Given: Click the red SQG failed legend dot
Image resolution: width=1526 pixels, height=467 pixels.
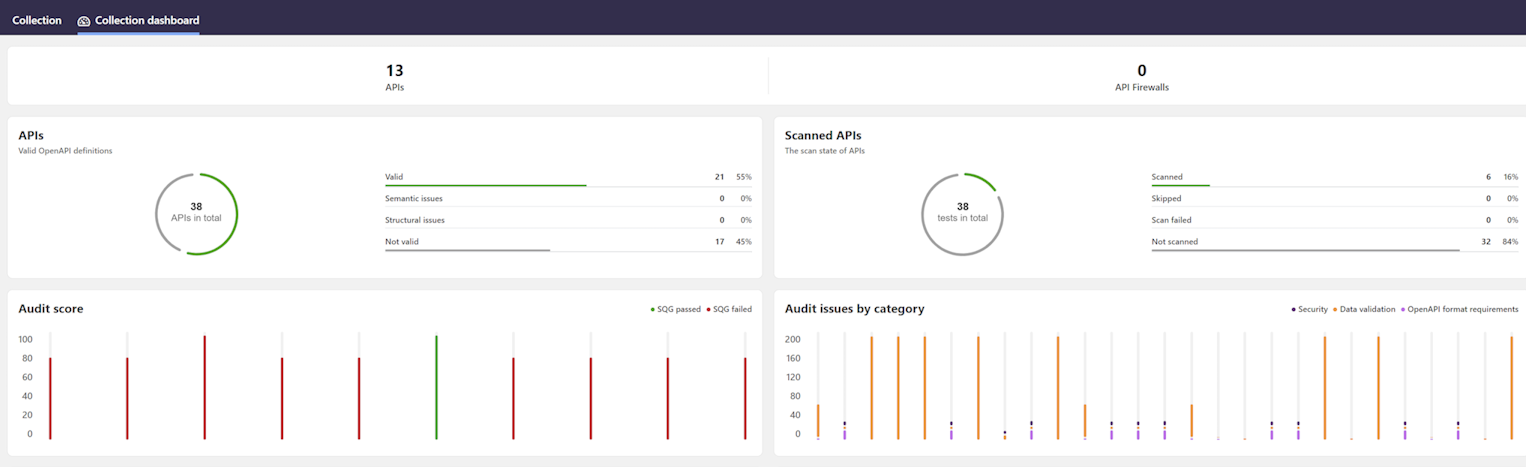Looking at the screenshot, I should coord(708,310).
